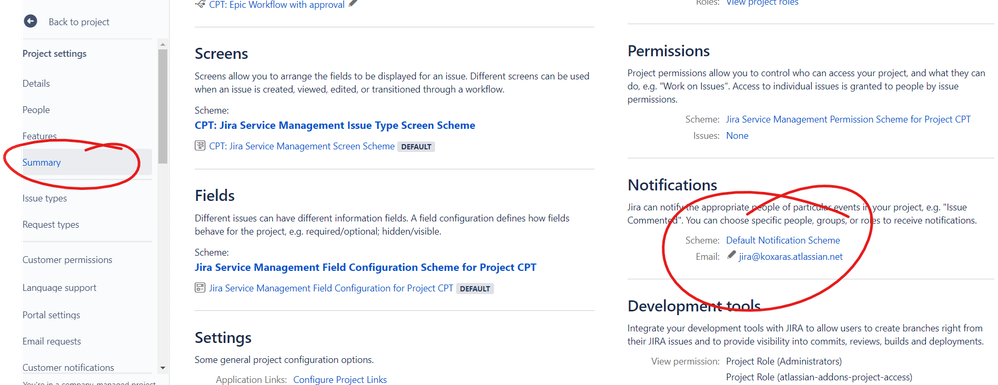Click the field configuration icon beside Project CPT
Image resolution: width=998 pixels, height=385 pixels.
point(200,288)
